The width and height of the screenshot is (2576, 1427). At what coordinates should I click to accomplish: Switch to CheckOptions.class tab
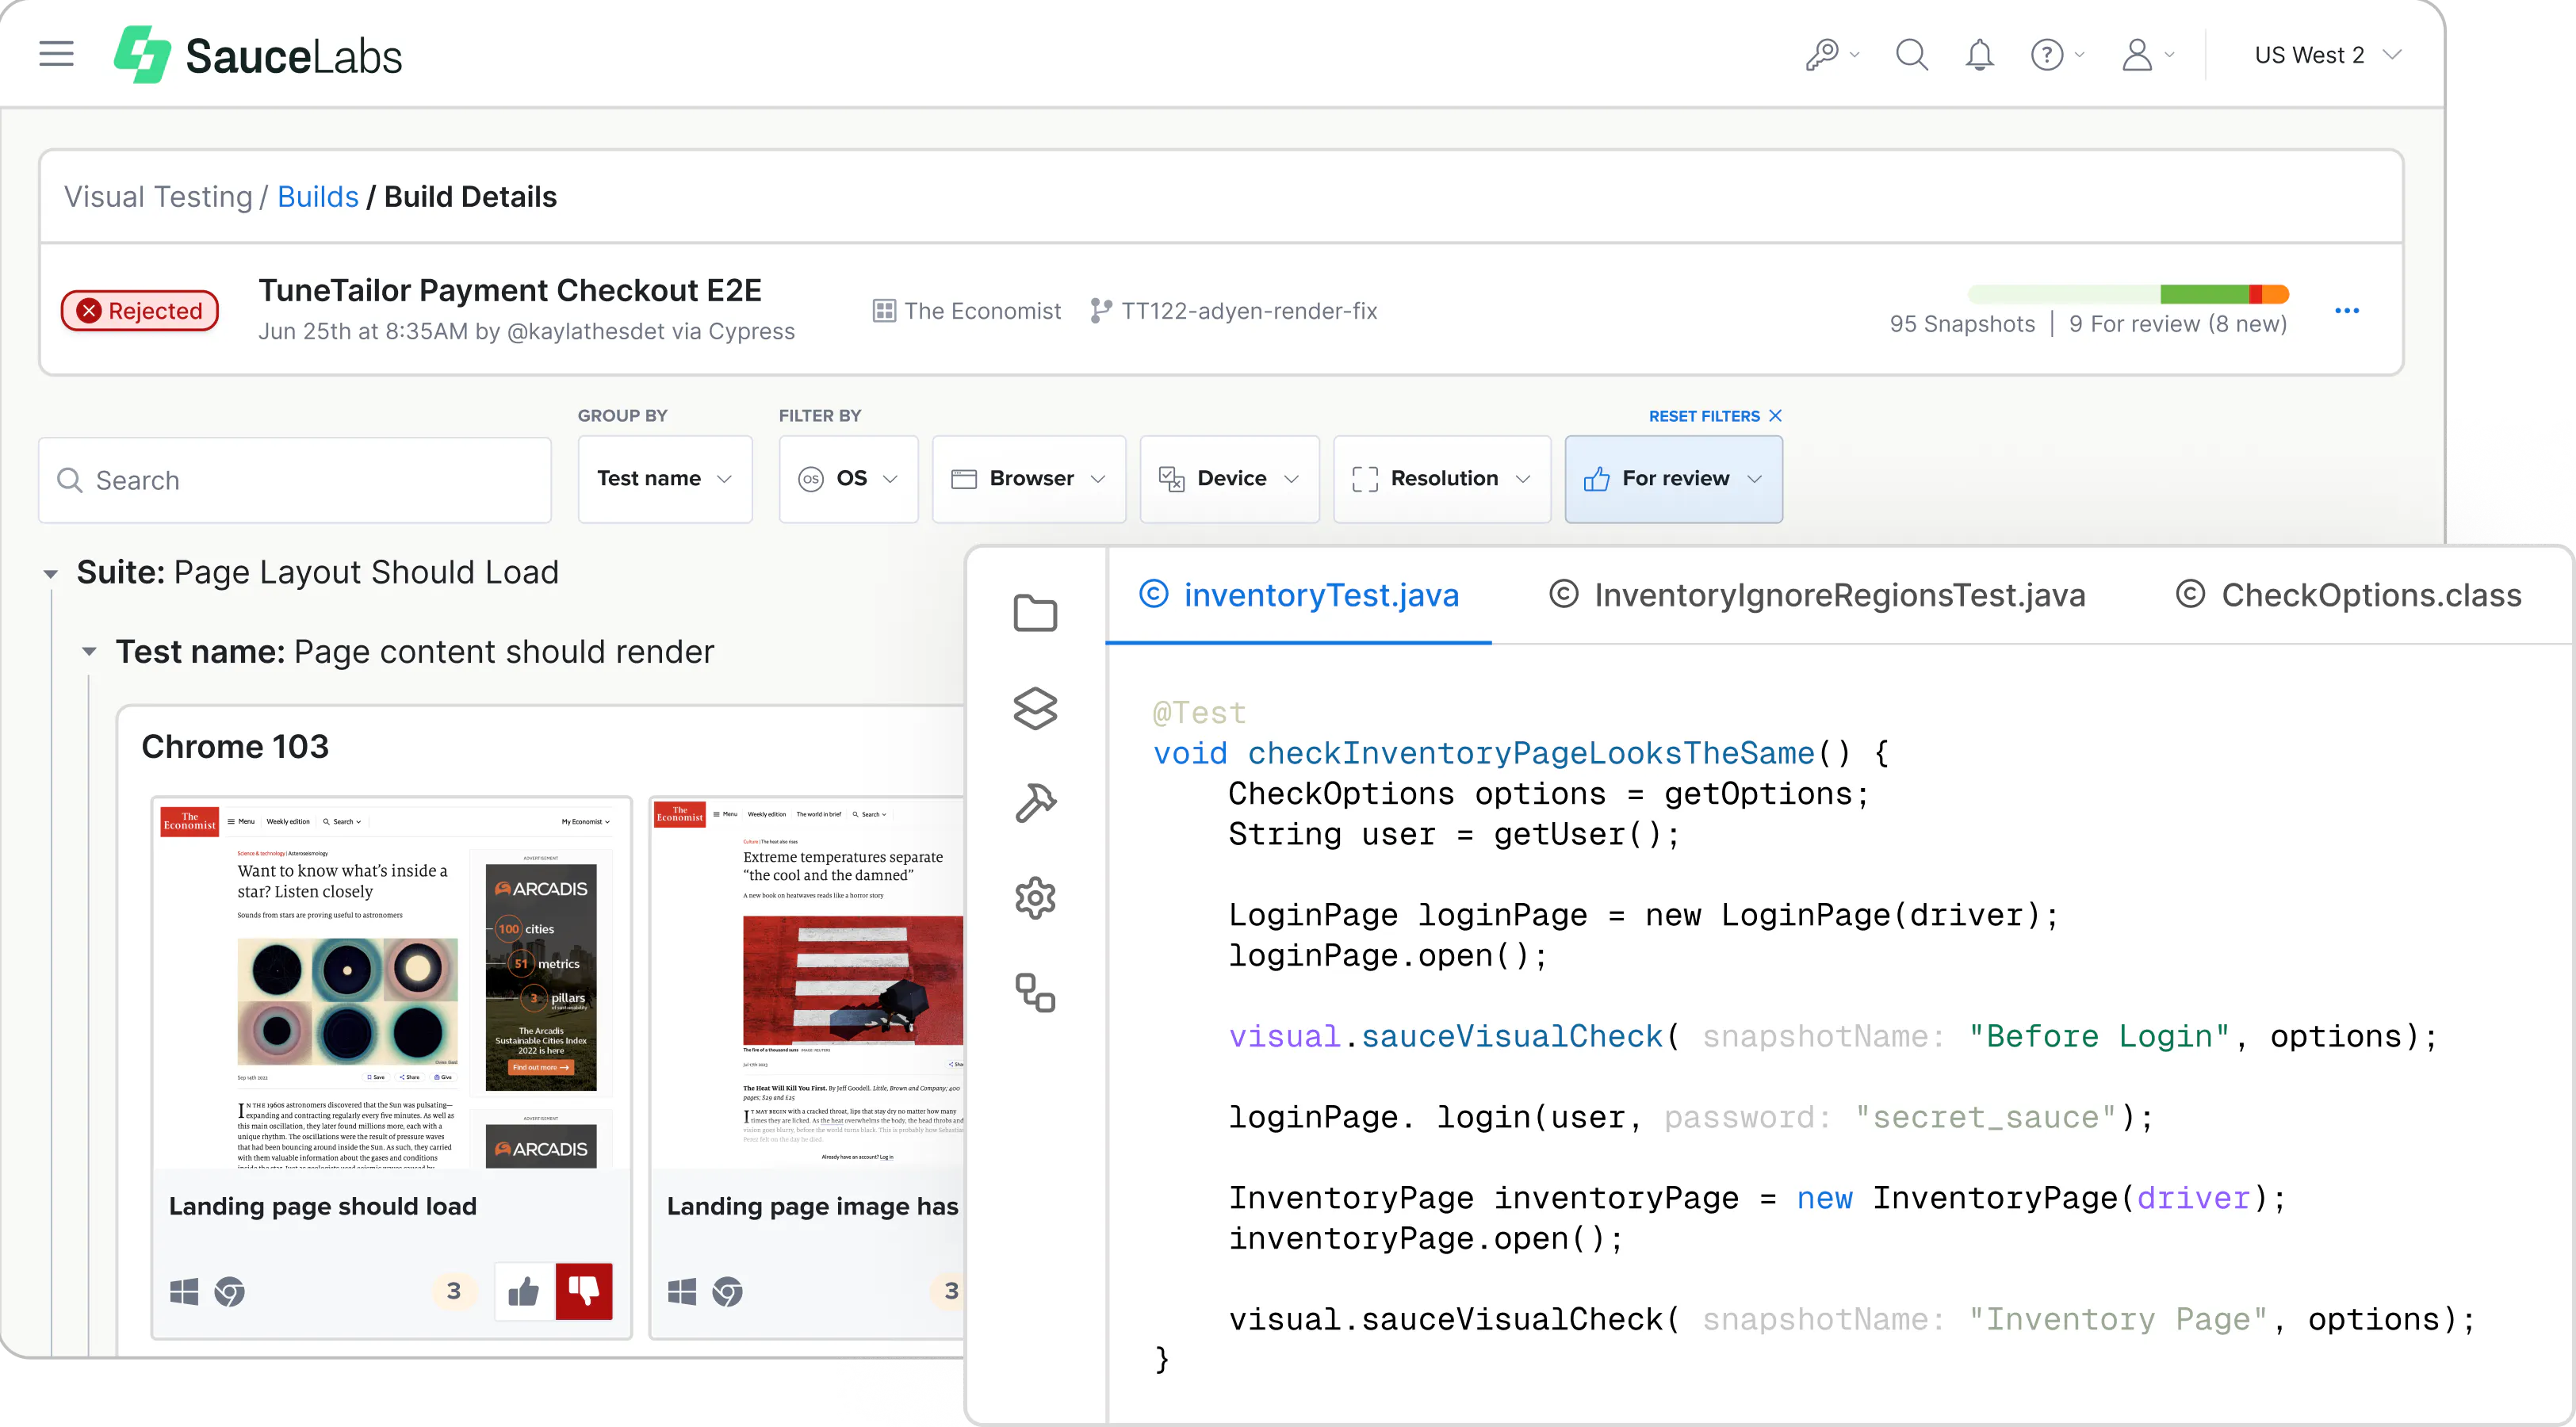2348,595
